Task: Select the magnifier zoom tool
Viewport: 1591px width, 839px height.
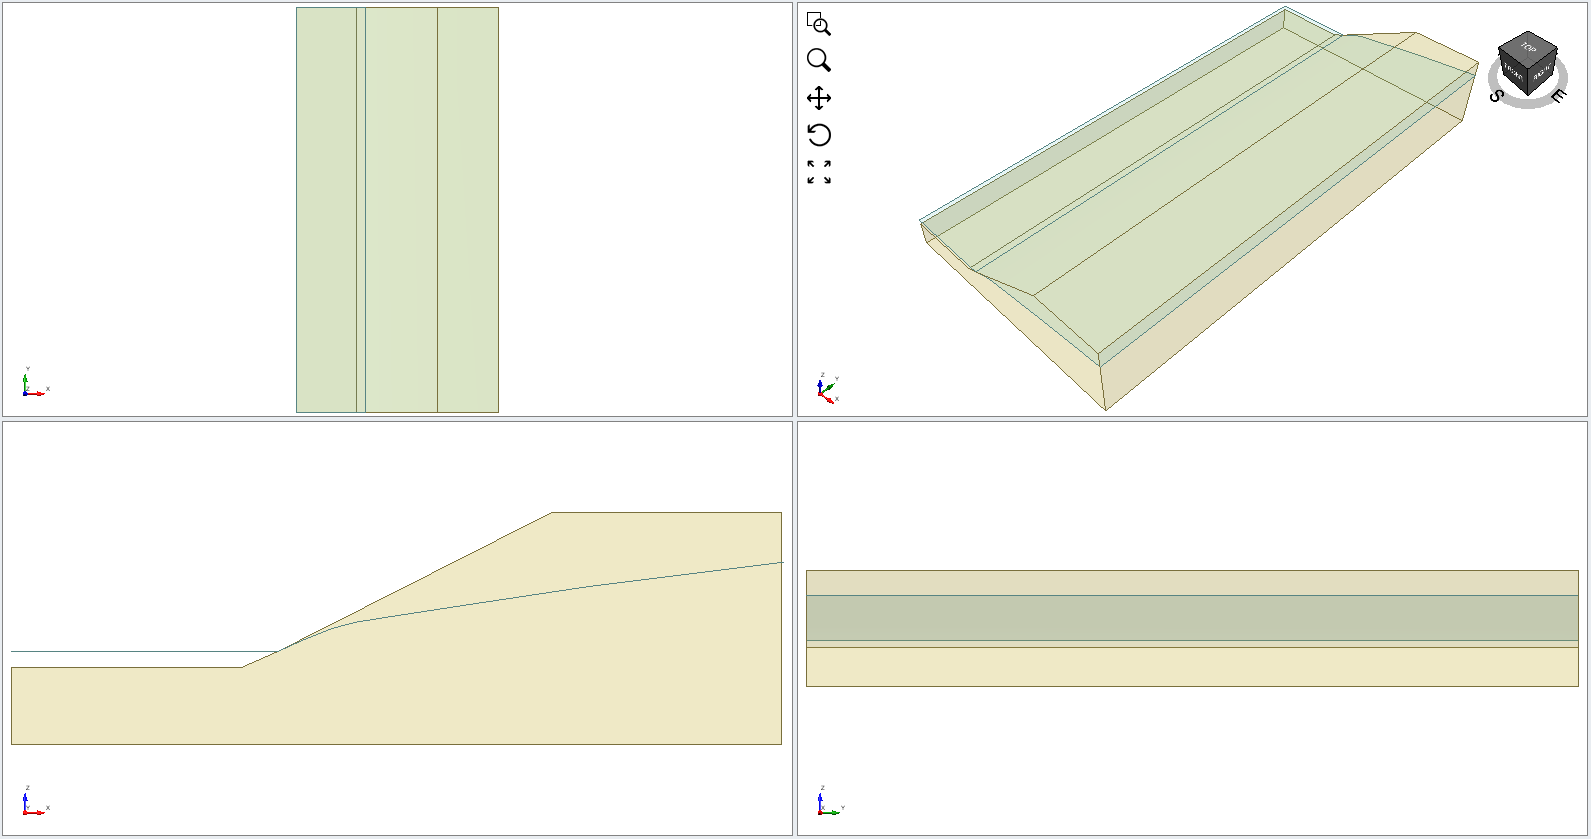Action: coord(818,60)
